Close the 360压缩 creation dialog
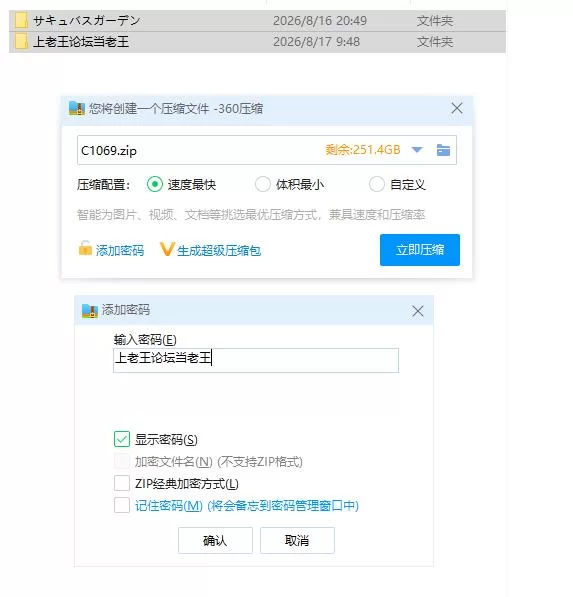 pos(457,108)
